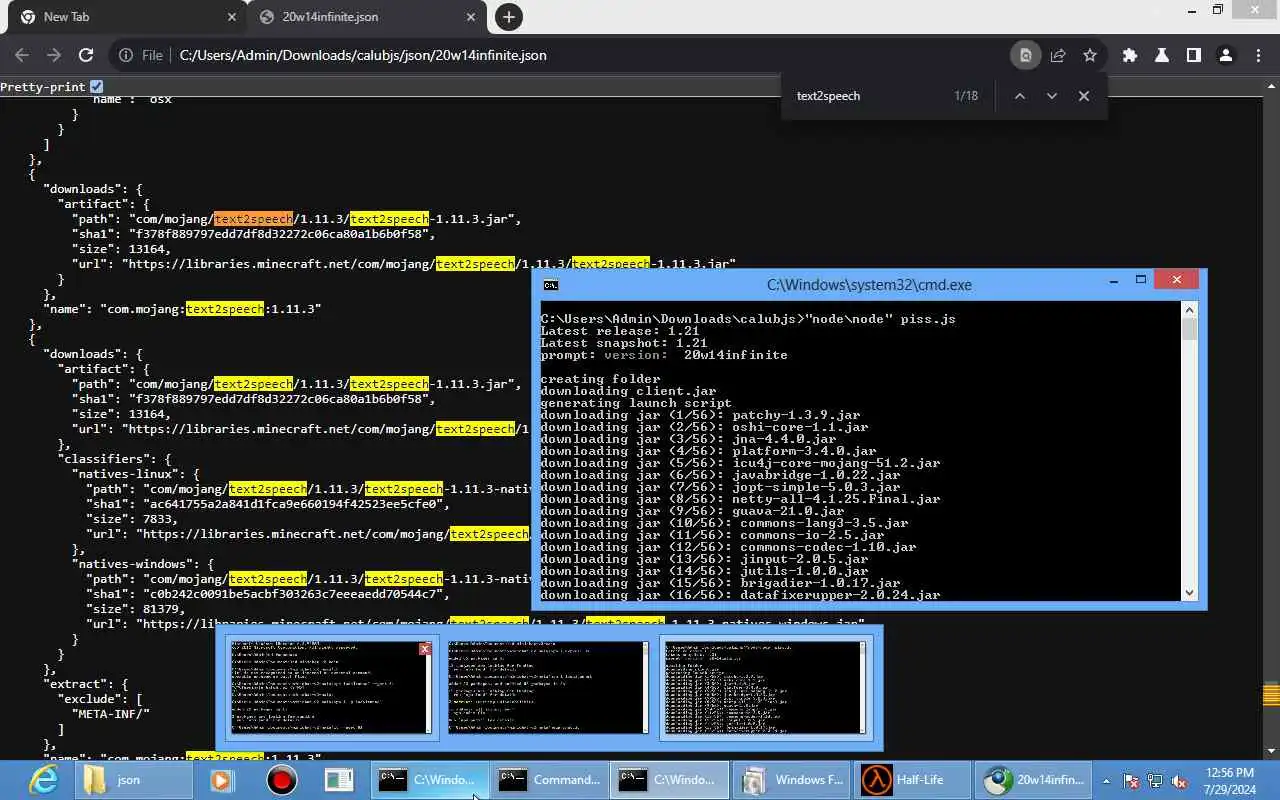Open the network status tray icon
Screen dimensions: 1280x800
click(1155, 780)
